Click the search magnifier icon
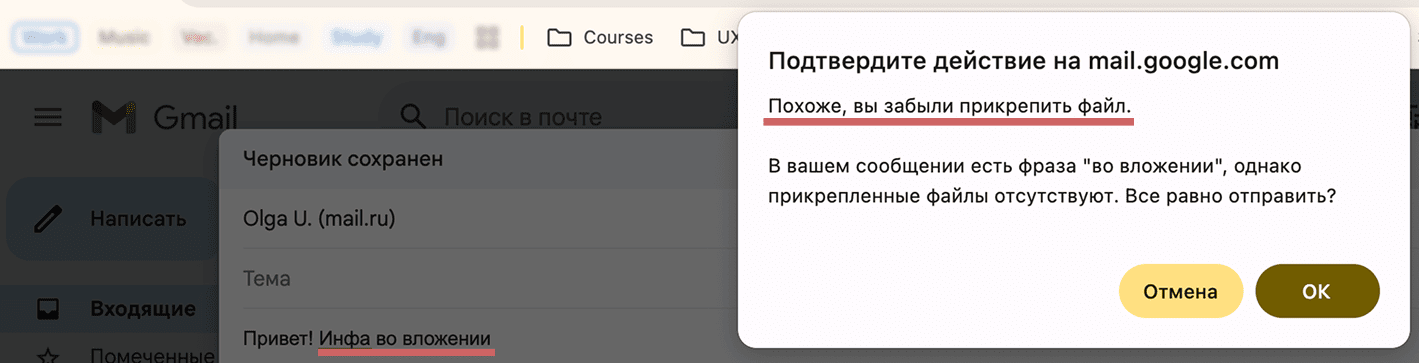 (x=414, y=117)
